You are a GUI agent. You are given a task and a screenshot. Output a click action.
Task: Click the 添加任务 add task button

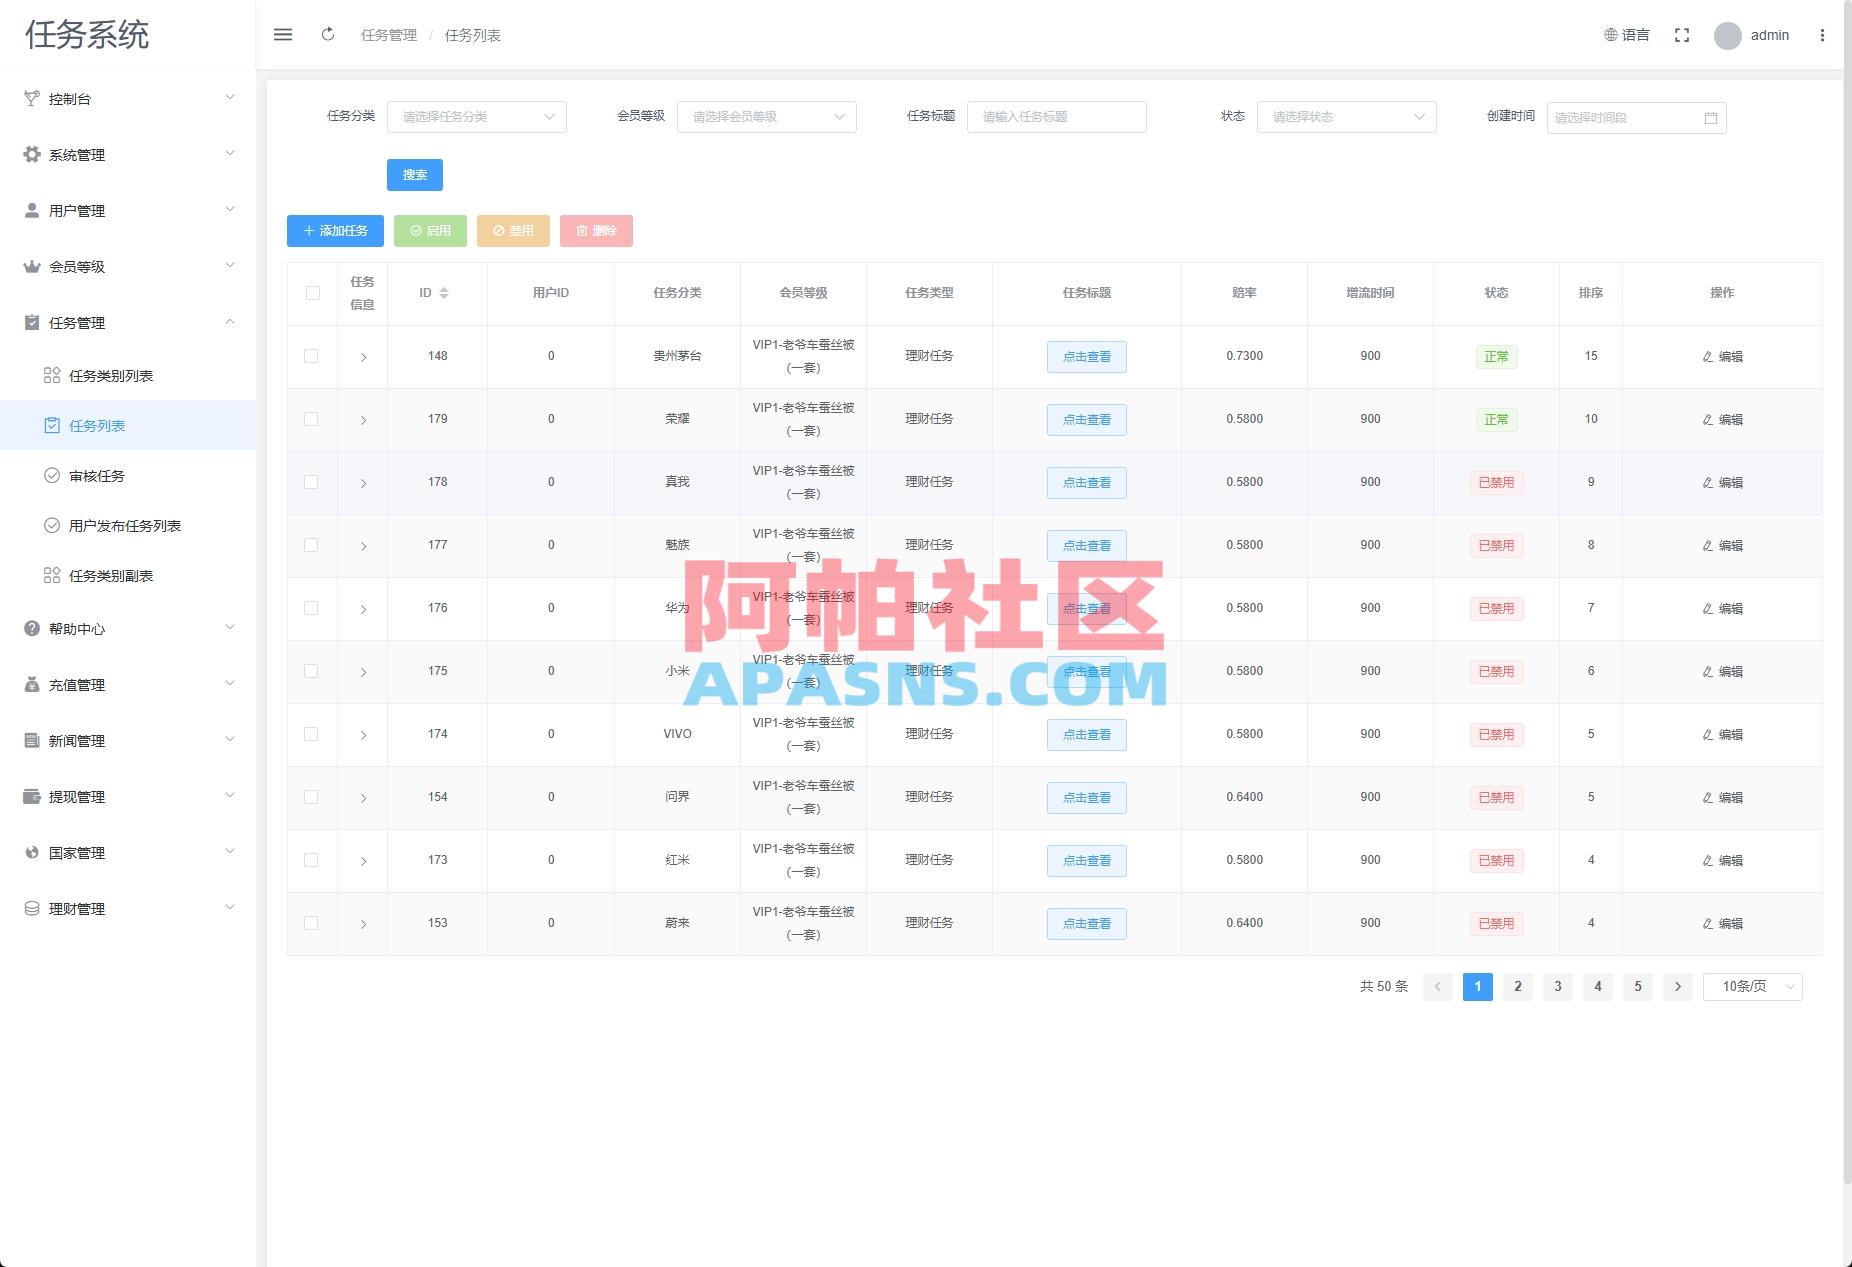coord(335,231)
